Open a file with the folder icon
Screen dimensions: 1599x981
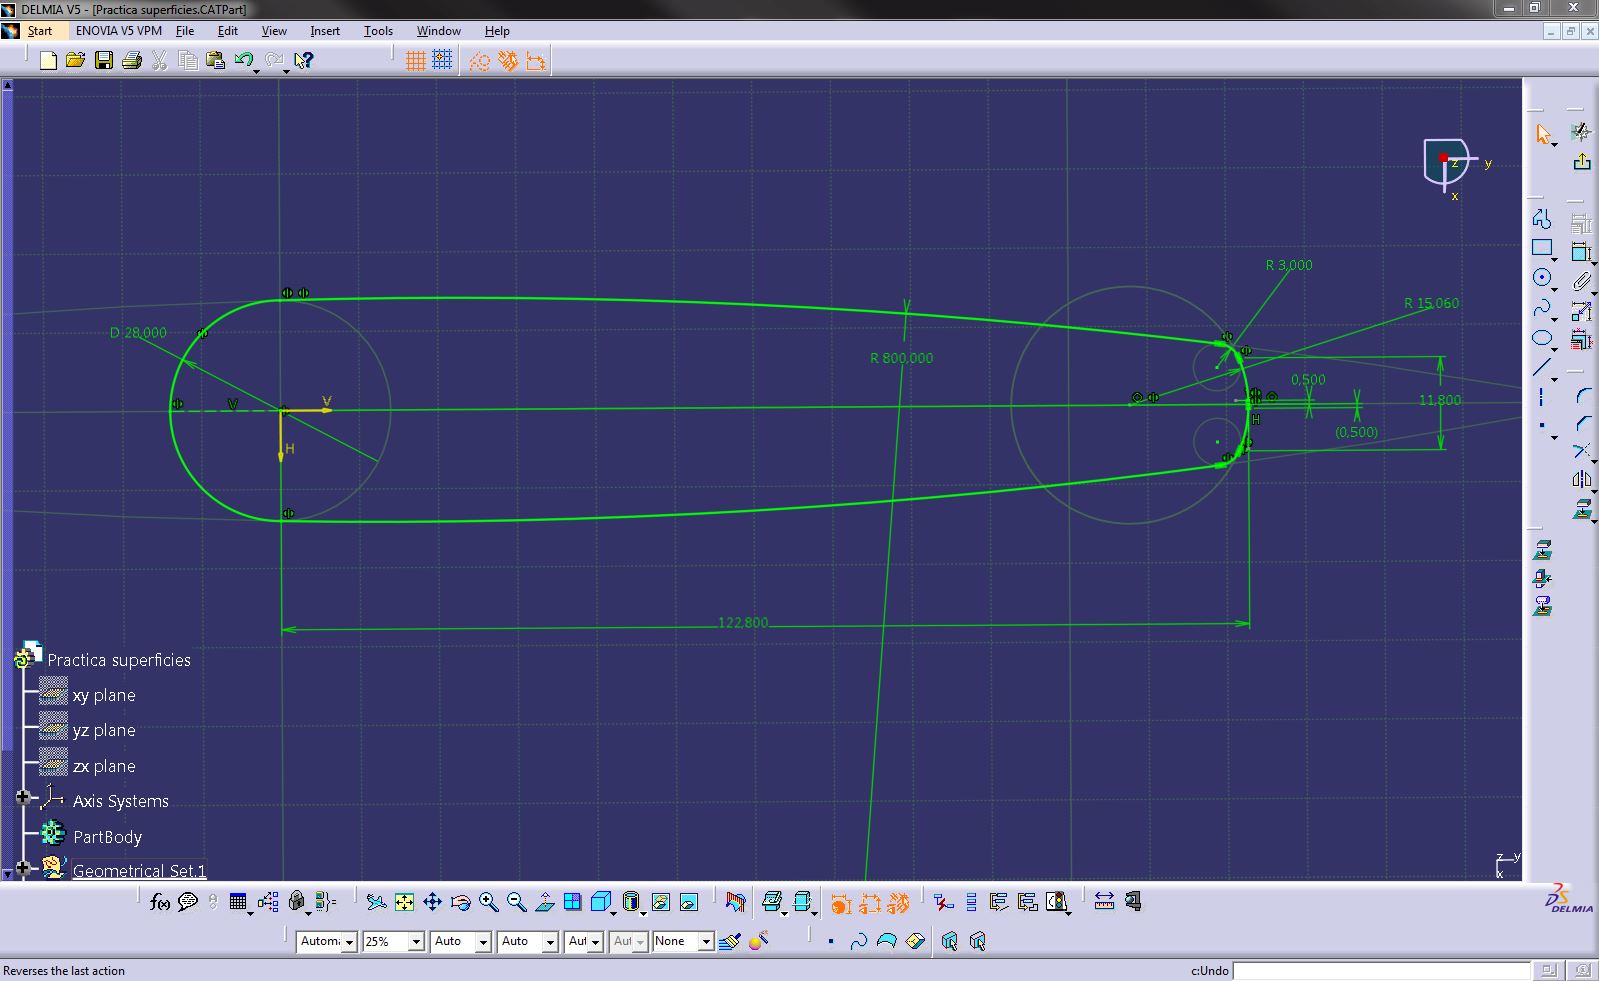pyautogui.click(x=75, y=61)
